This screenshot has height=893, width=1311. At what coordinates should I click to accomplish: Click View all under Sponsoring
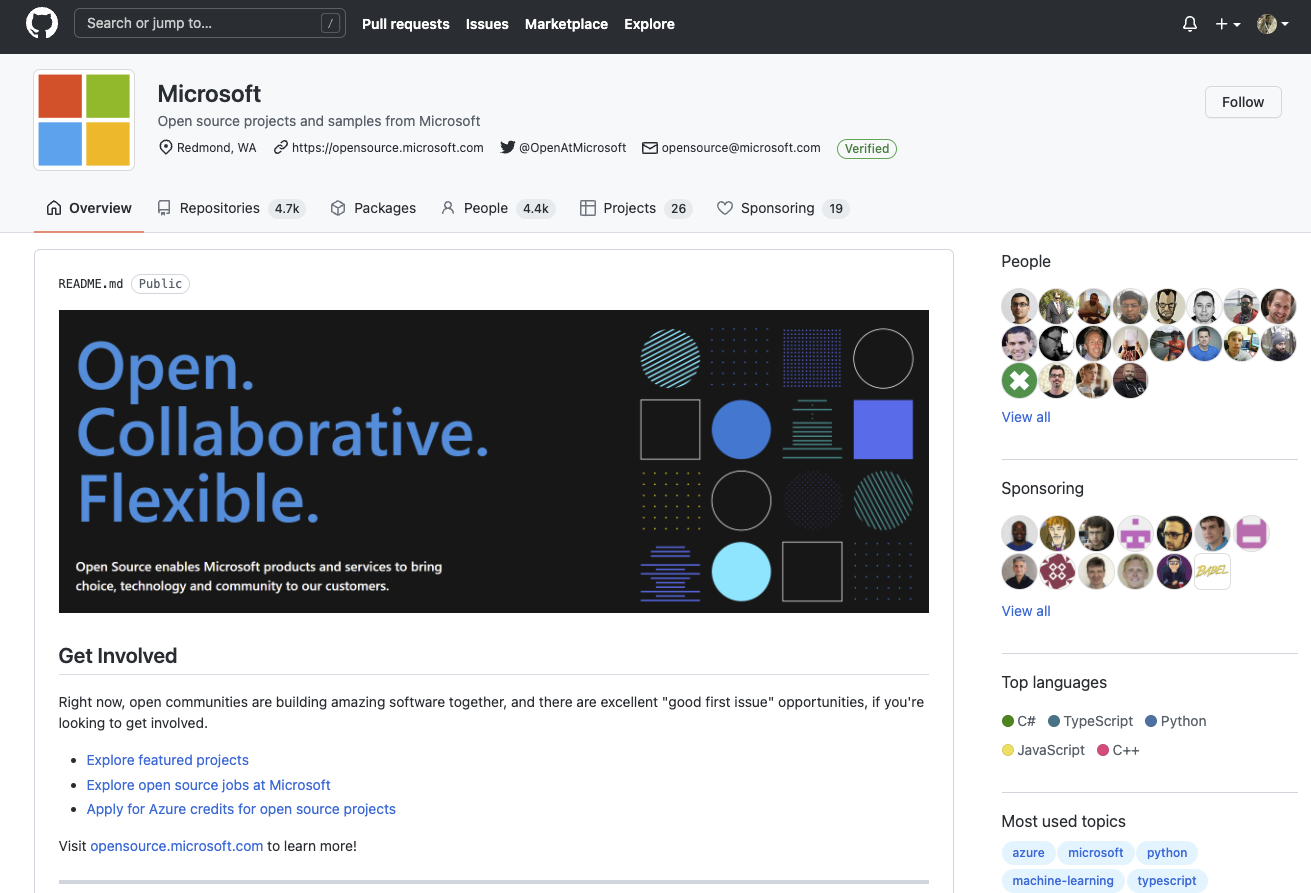point(1026,611)
